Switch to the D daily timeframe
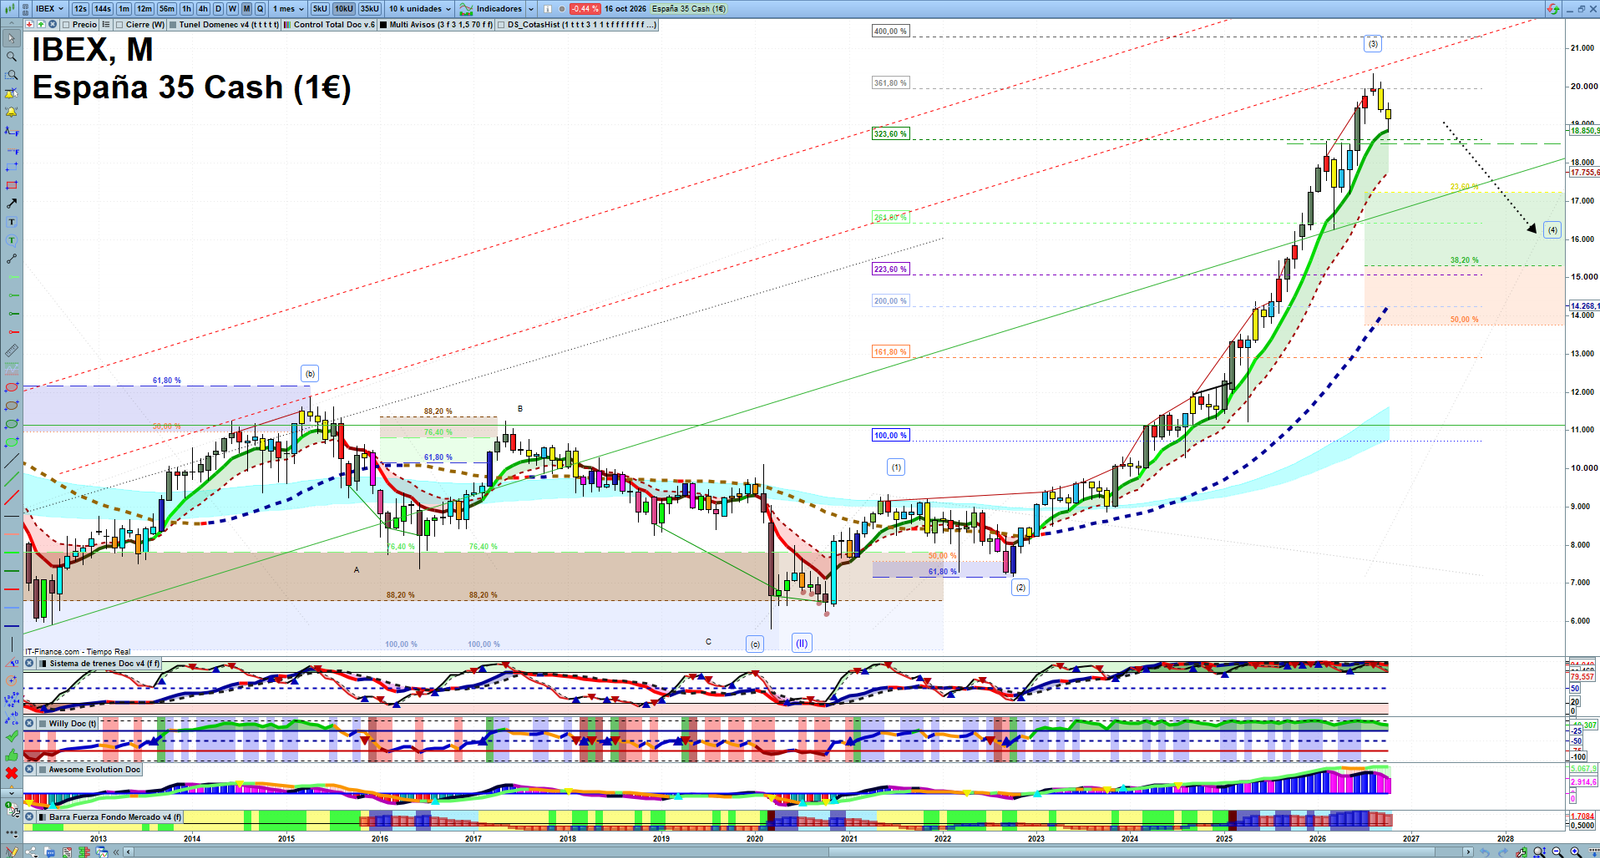 218,9
